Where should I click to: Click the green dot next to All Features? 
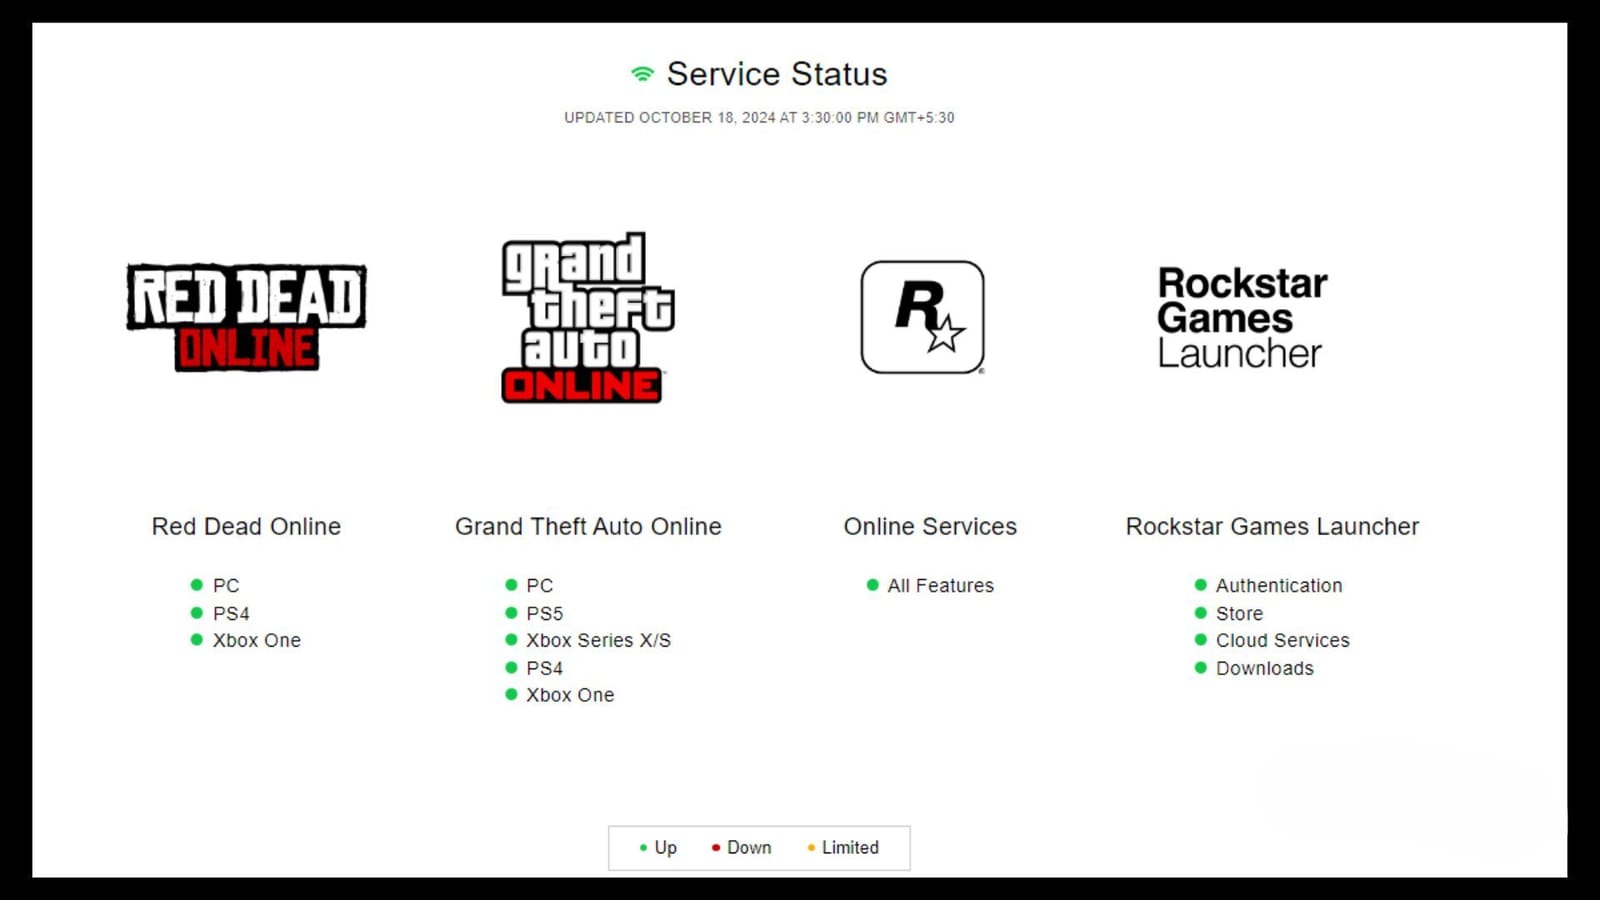pos(872,585)
